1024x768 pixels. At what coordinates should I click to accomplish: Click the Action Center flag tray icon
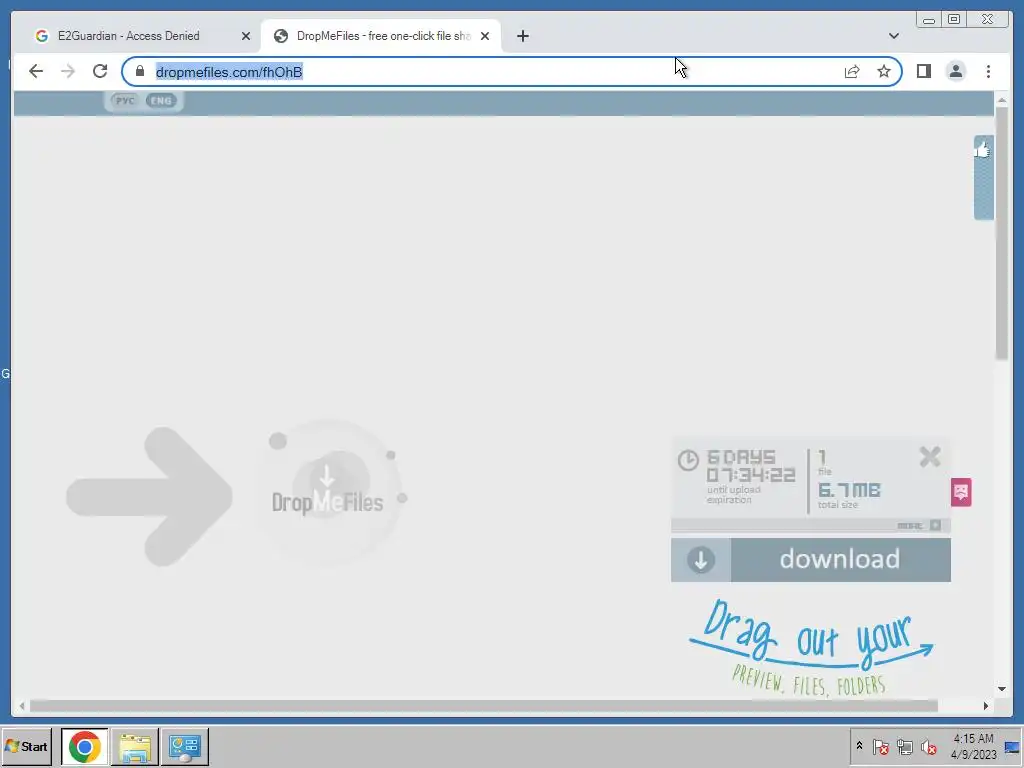[880, 746]
